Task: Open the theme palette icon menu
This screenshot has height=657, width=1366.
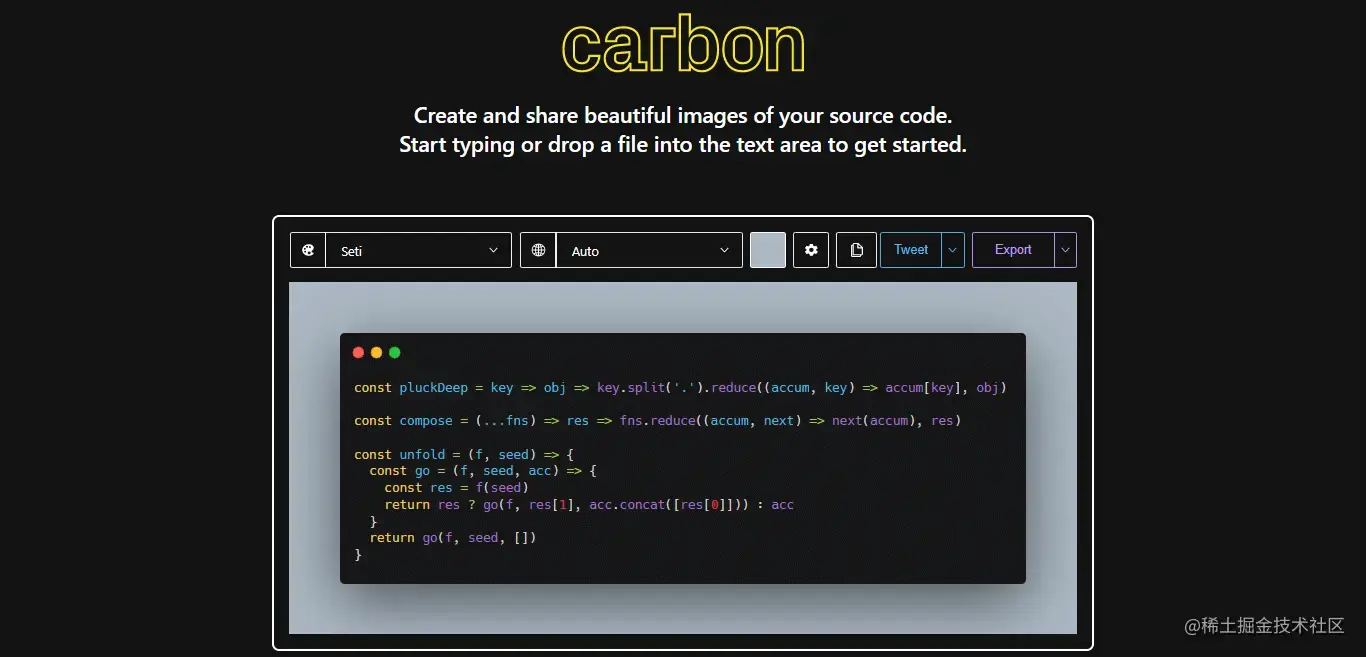Action: coord(308,250)
